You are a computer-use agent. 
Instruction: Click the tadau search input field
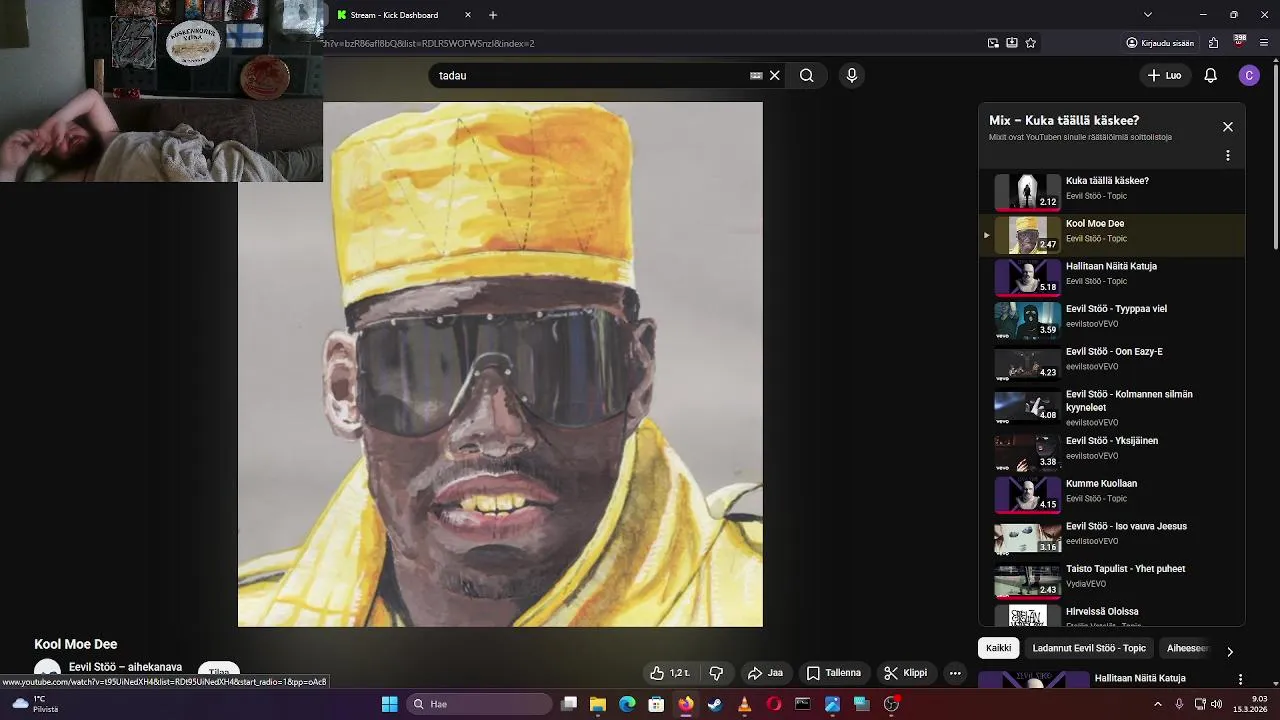tap(590, 75)
